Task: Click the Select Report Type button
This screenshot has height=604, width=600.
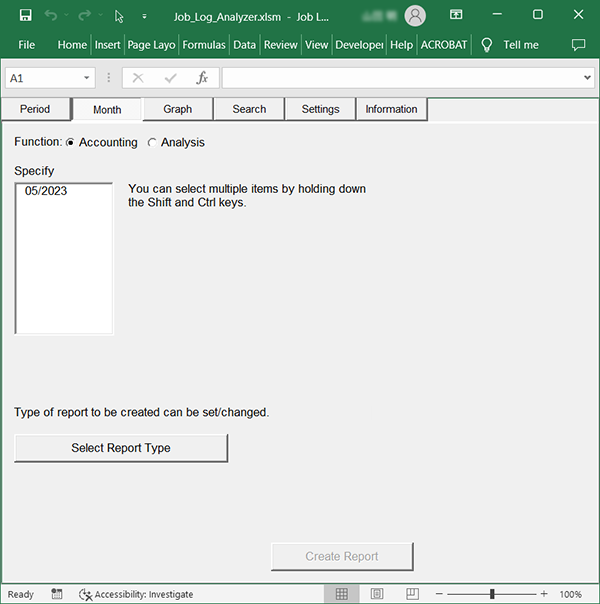Action: [121, 448]
